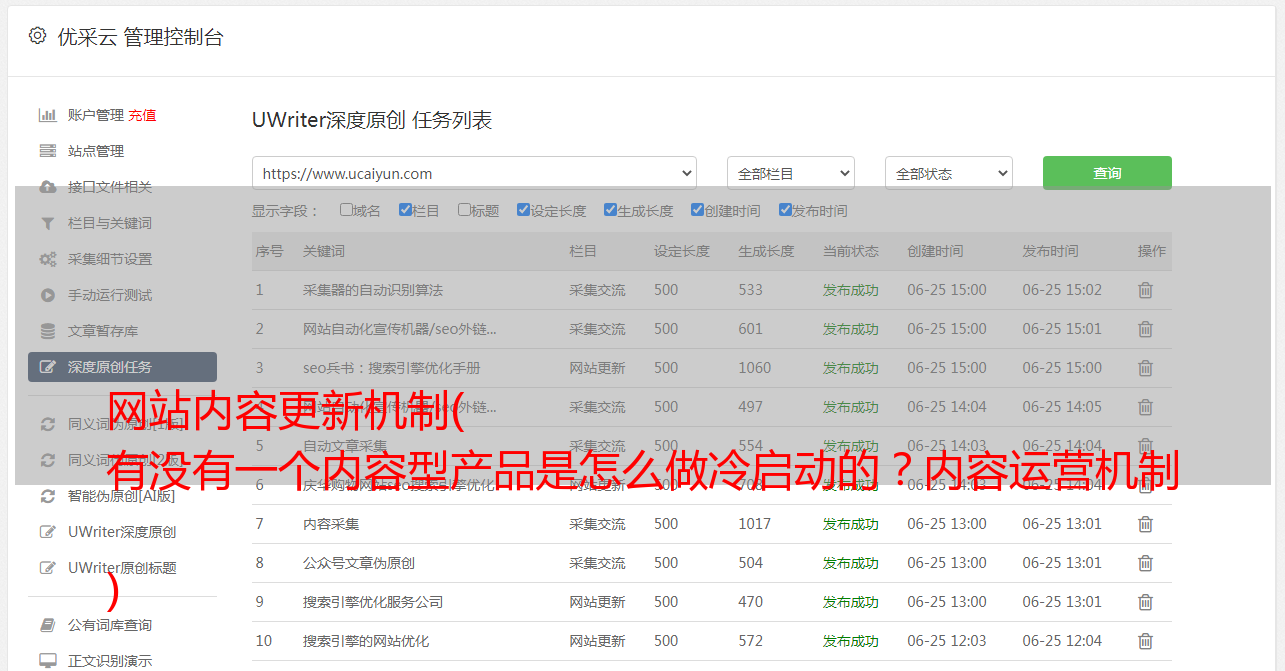1285x671 pixels.
Task: Click keyword 搜索引擎的网站优化
Action: 366,641
